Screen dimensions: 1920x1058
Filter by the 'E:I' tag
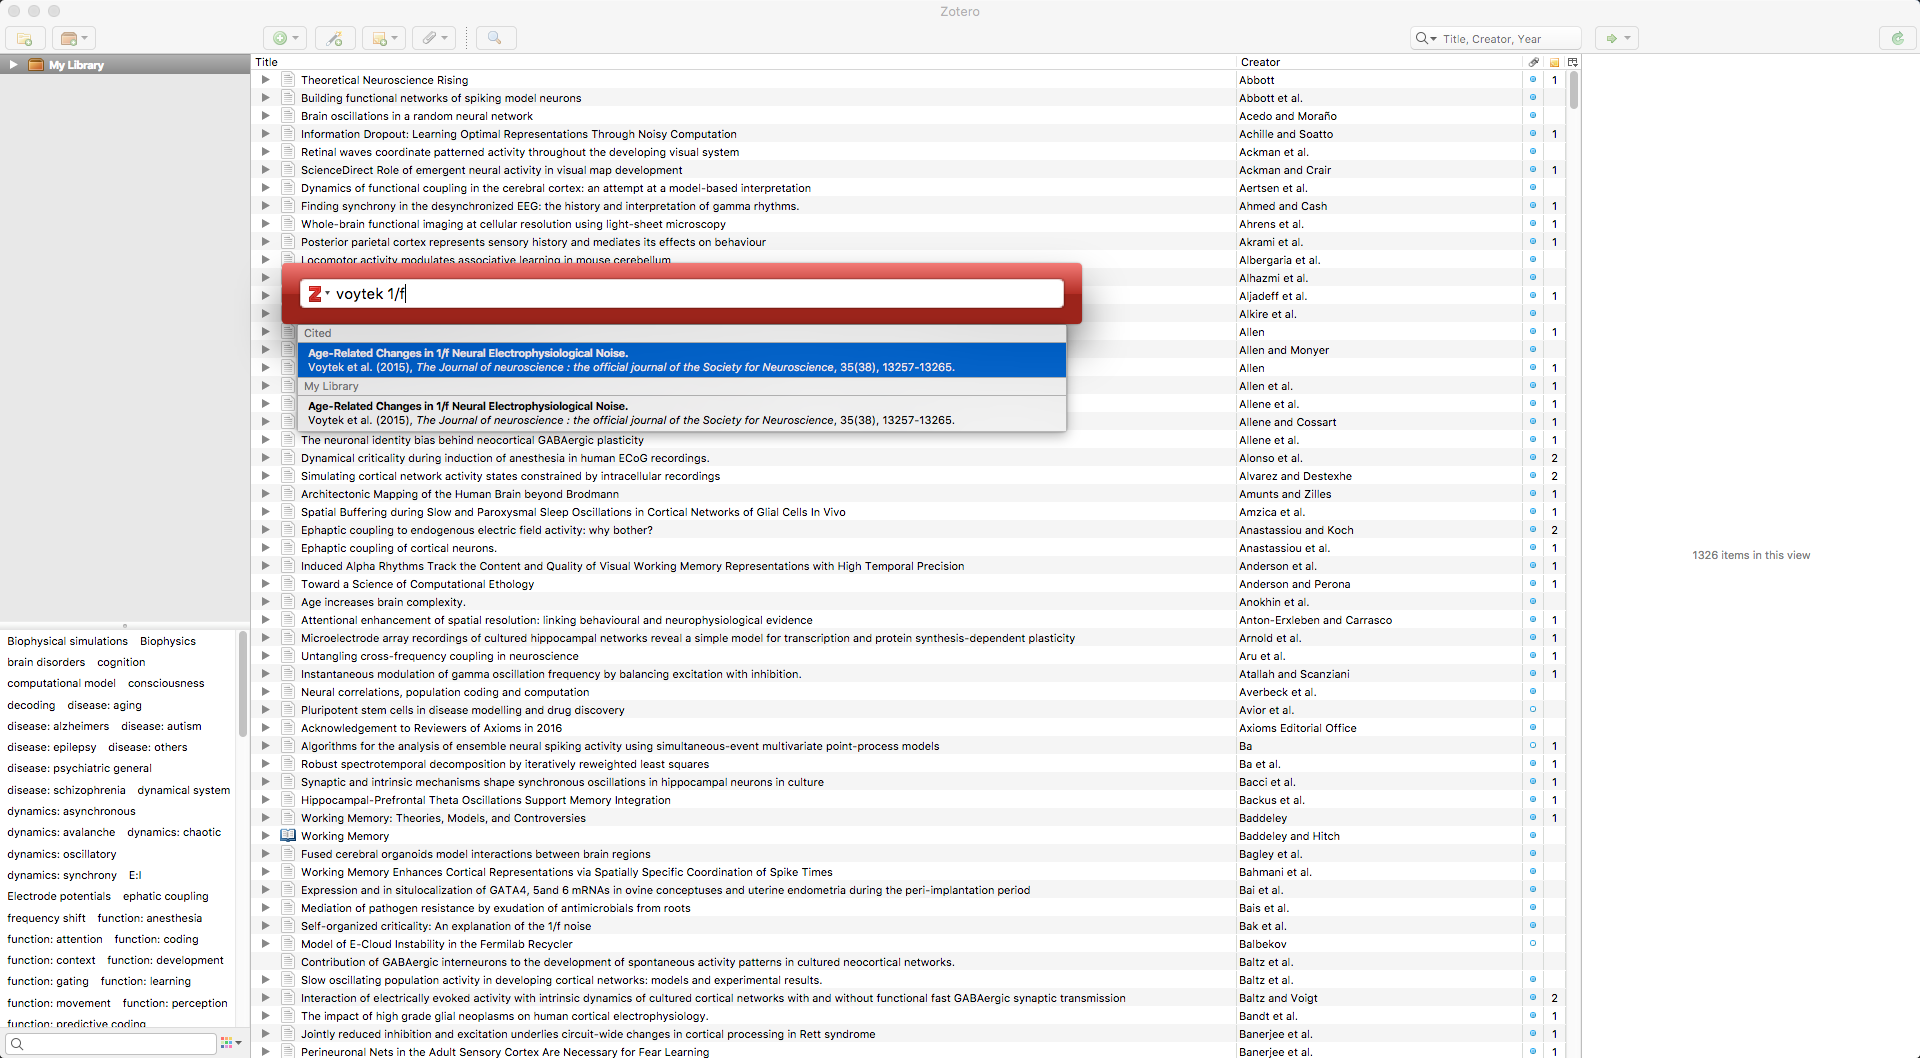(x=135, y=875)
